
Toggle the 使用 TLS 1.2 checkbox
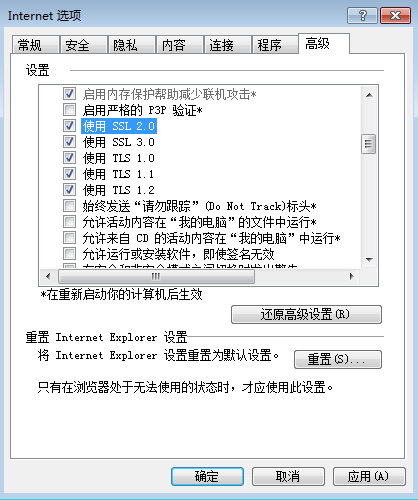click(69, 190)
